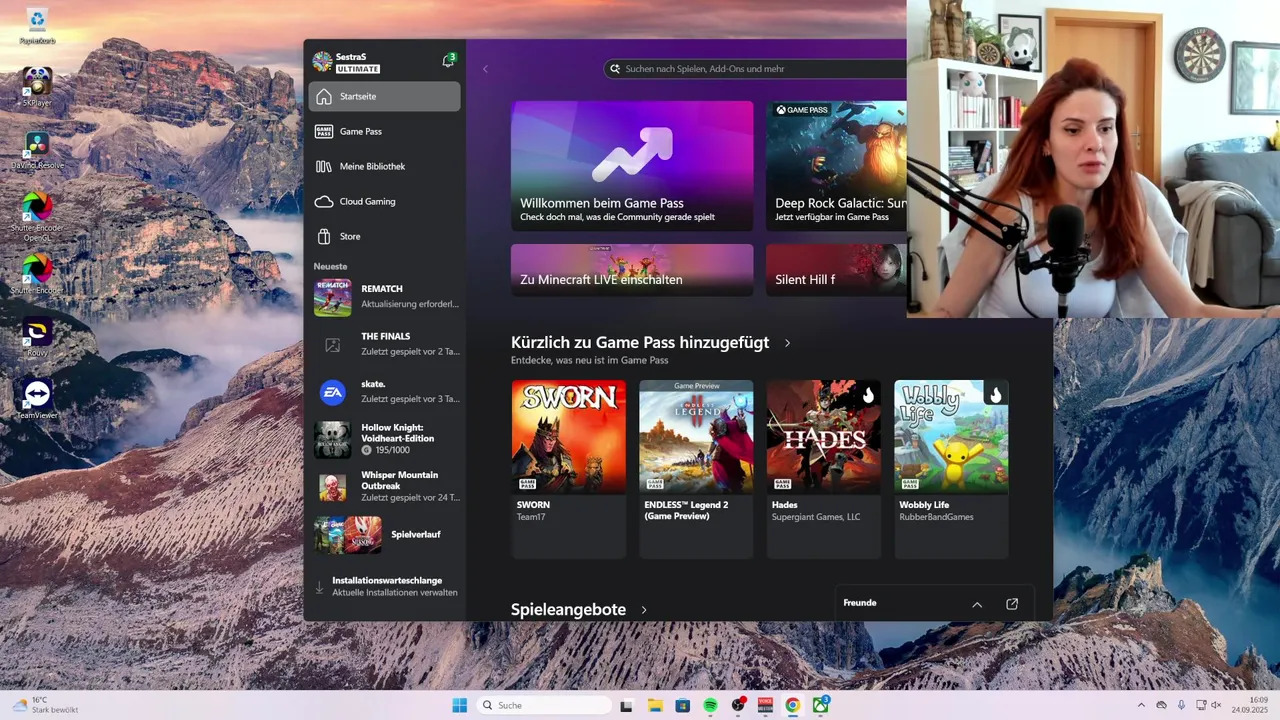The height and width of the screenshot is (720, 1280).
Task: Open Spielverlauf play history
Action: point(385,535)
